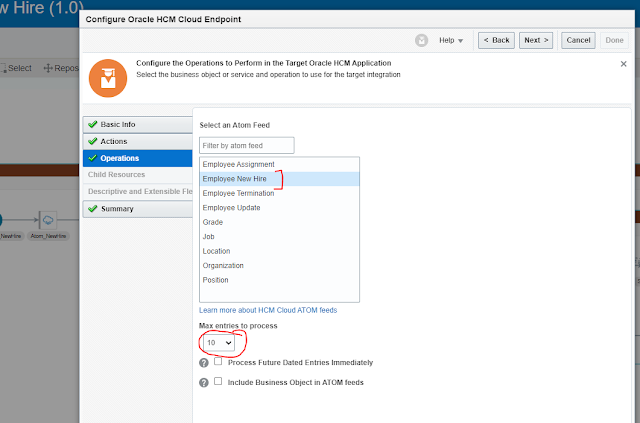Select Employee Termination atom feed

click(x=279, y=194)
